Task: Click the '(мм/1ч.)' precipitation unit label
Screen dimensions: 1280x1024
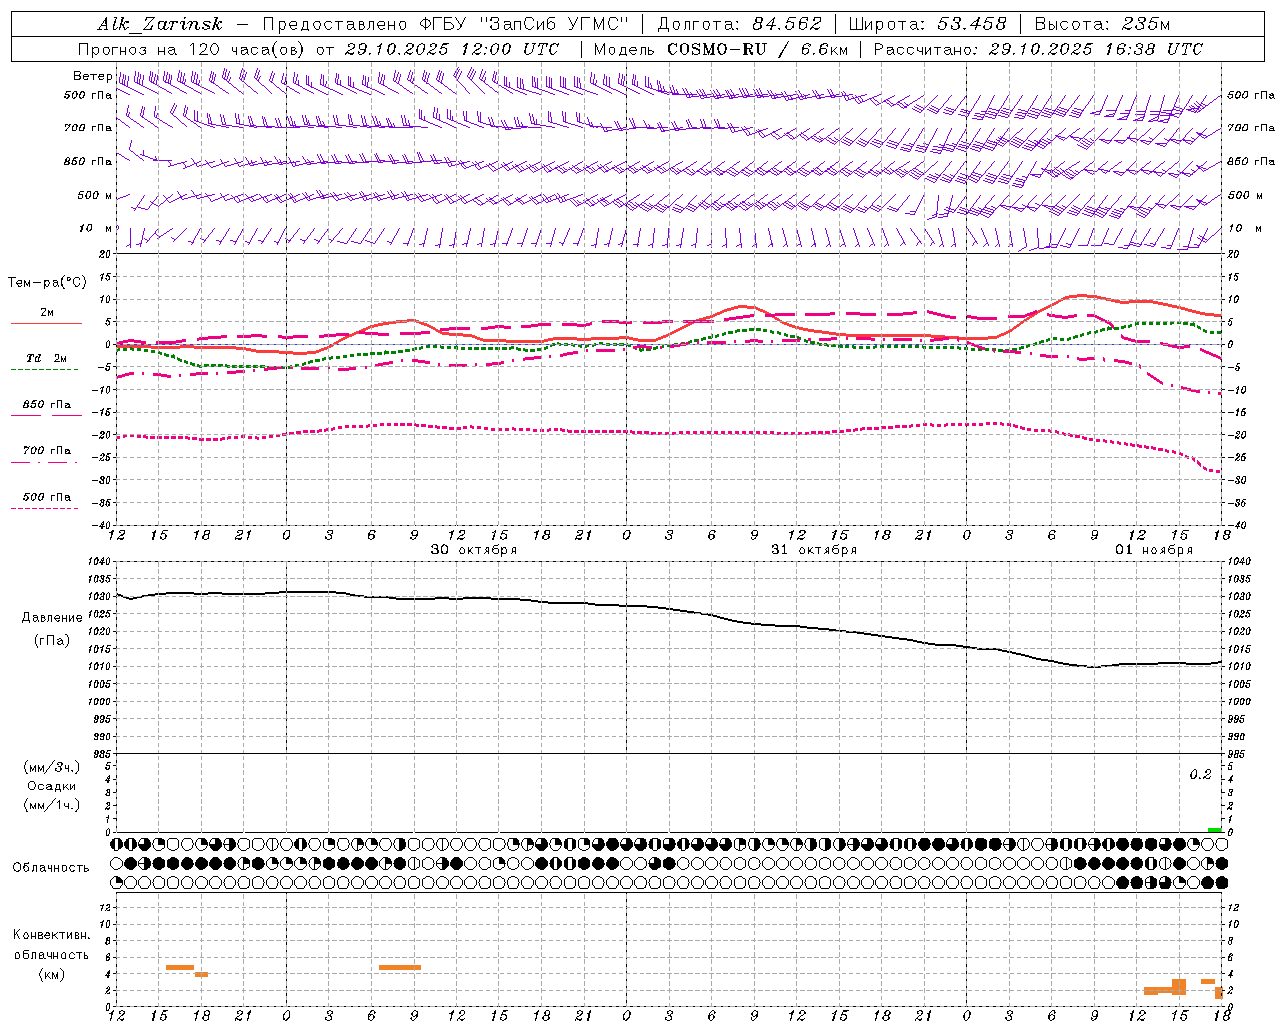Action: [x=52, y=805]
